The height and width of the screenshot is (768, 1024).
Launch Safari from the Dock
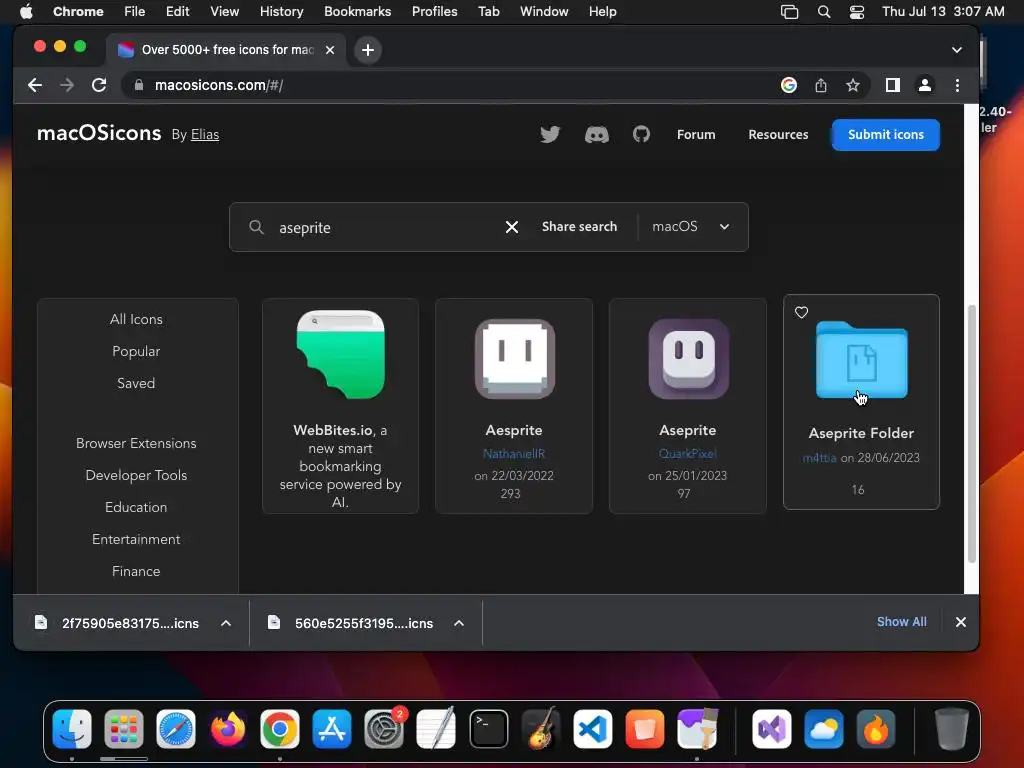pyautogui.click(x=176, y=729)
